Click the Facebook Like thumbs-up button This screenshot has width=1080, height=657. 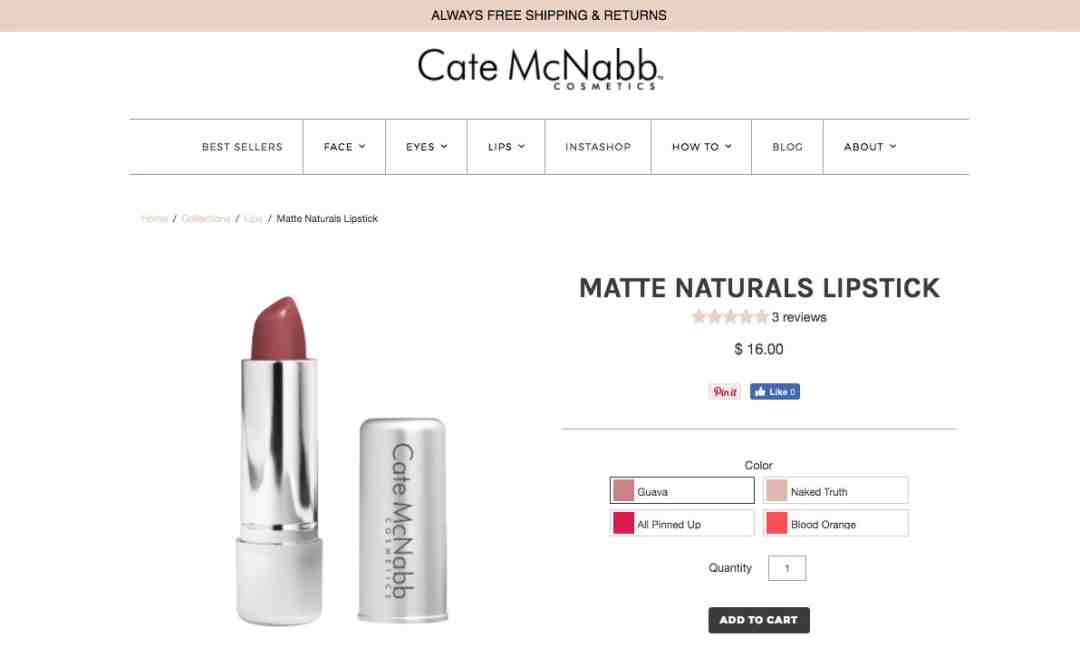tap(775, 391)
